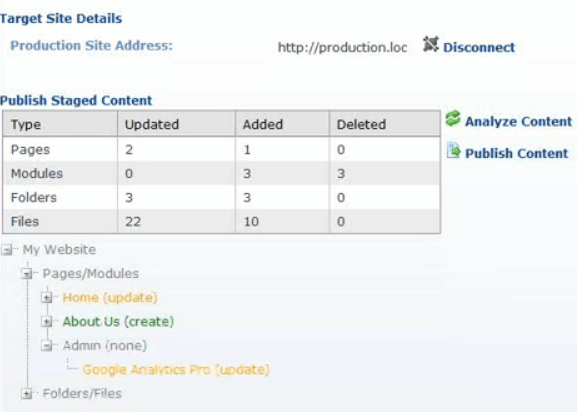
Task: Select Admin (none) tree item
Action: point(105,345)
